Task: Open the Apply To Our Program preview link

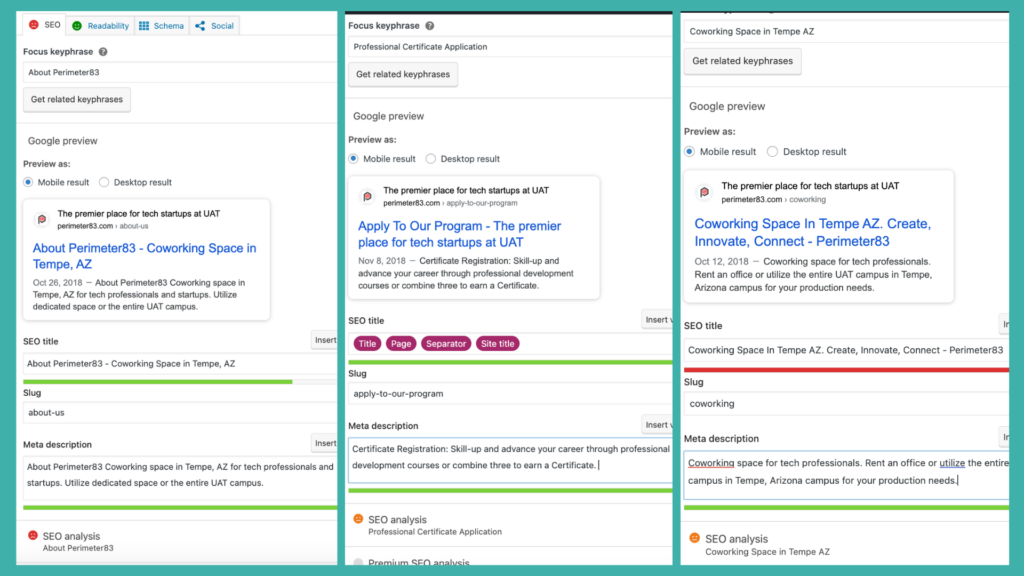Action: point(459,234)
